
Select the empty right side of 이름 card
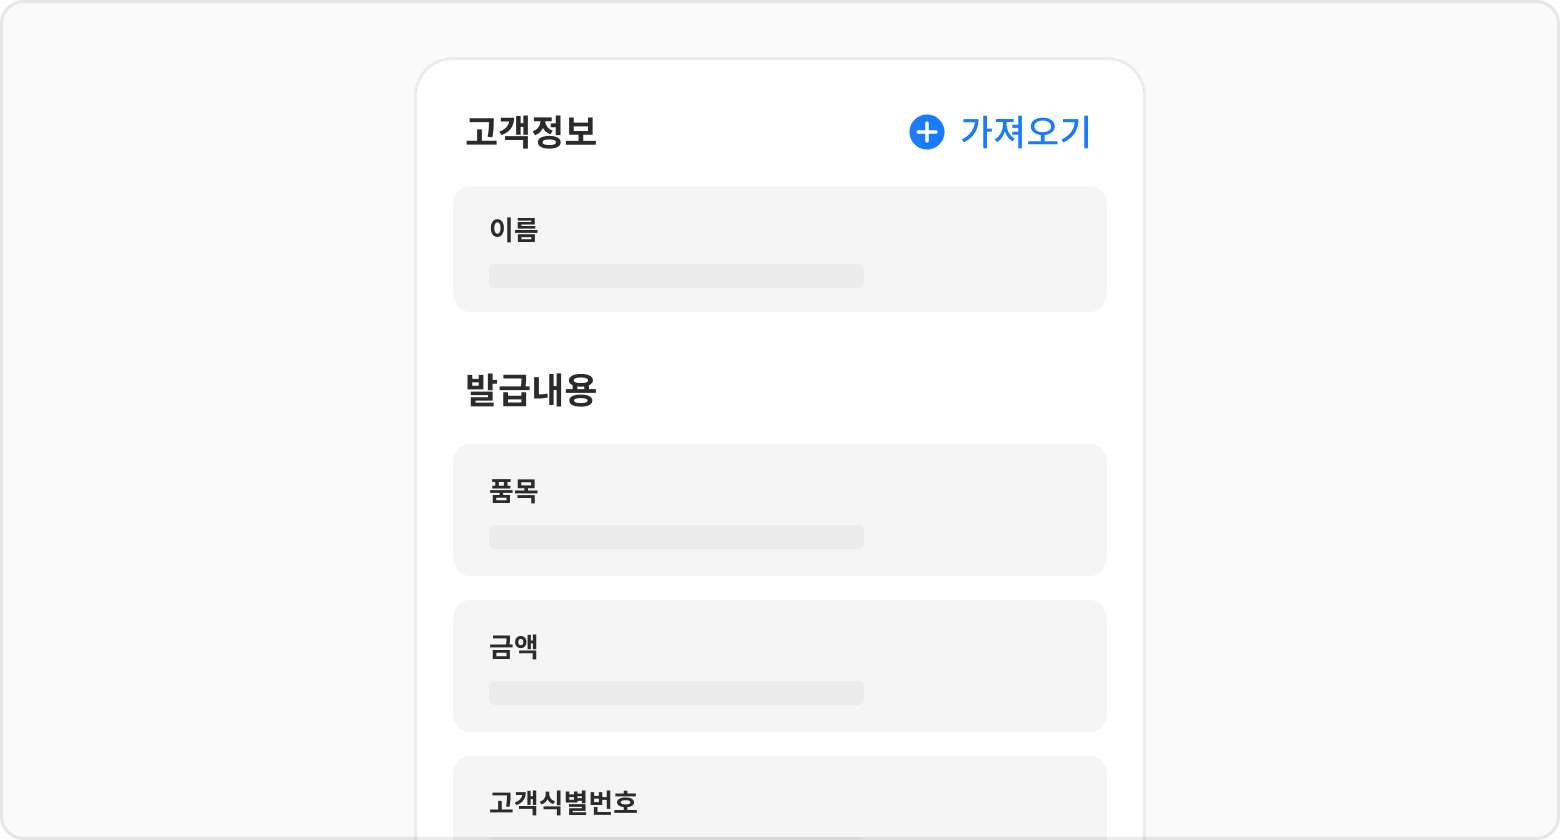tap(985, 250)
